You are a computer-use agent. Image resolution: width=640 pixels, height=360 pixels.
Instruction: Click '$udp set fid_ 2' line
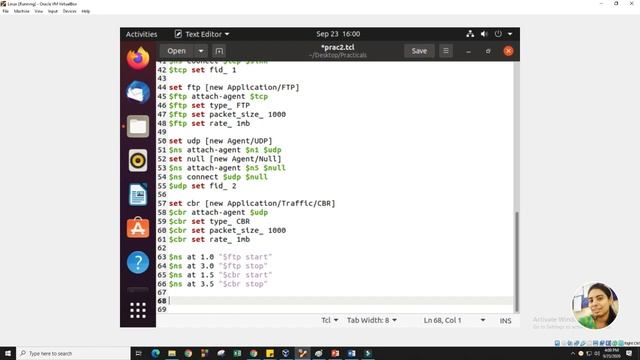pos(202,186)
